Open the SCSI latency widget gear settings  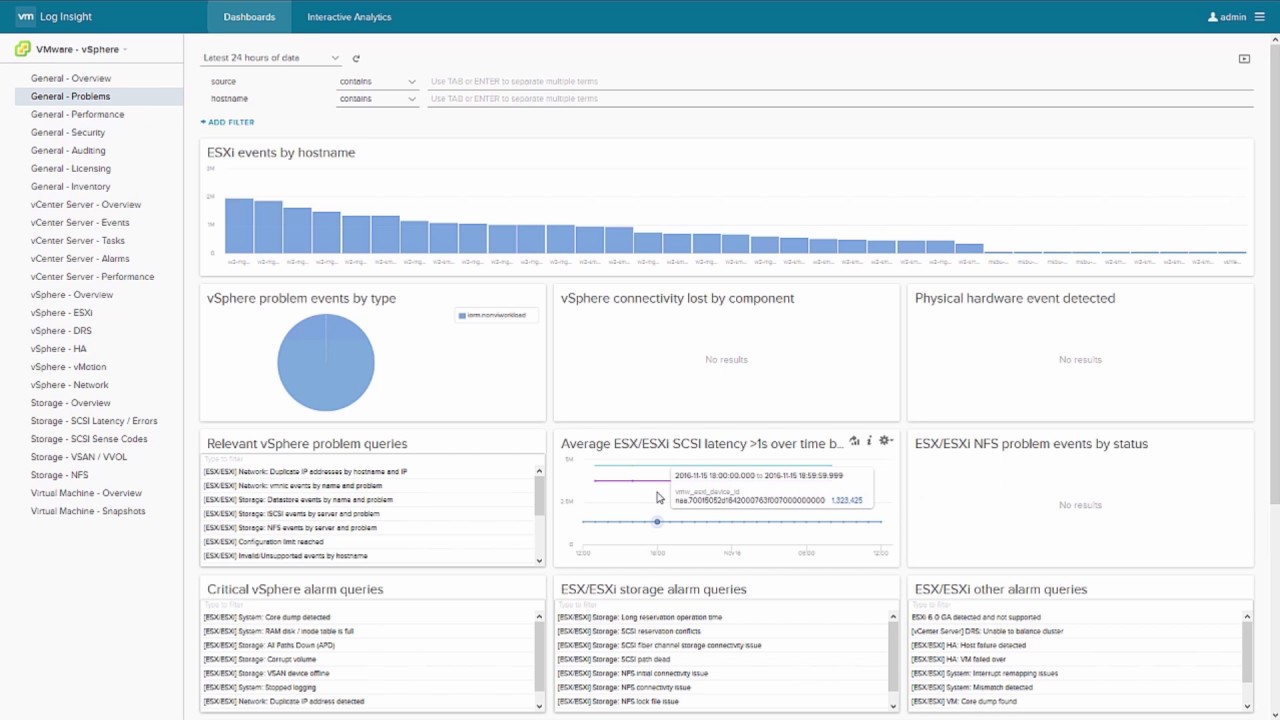click(x=885, y=441)
